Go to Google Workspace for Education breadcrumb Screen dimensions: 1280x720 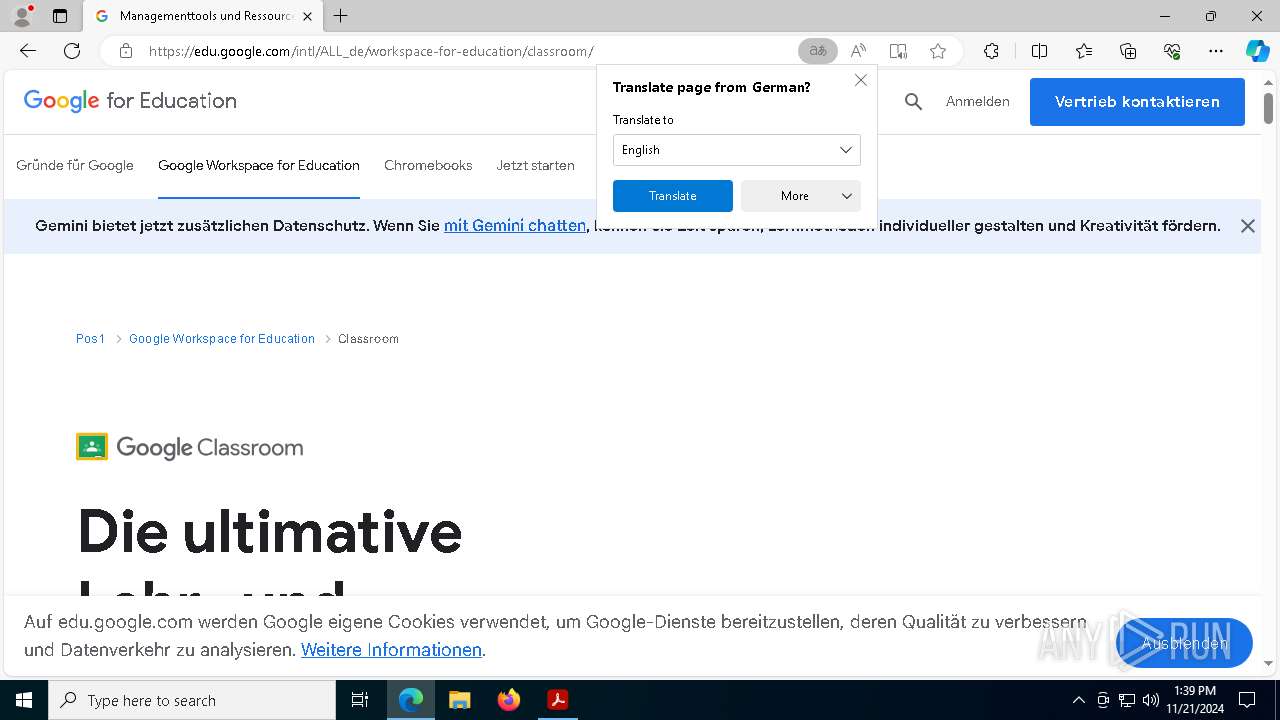pos(222,339)
